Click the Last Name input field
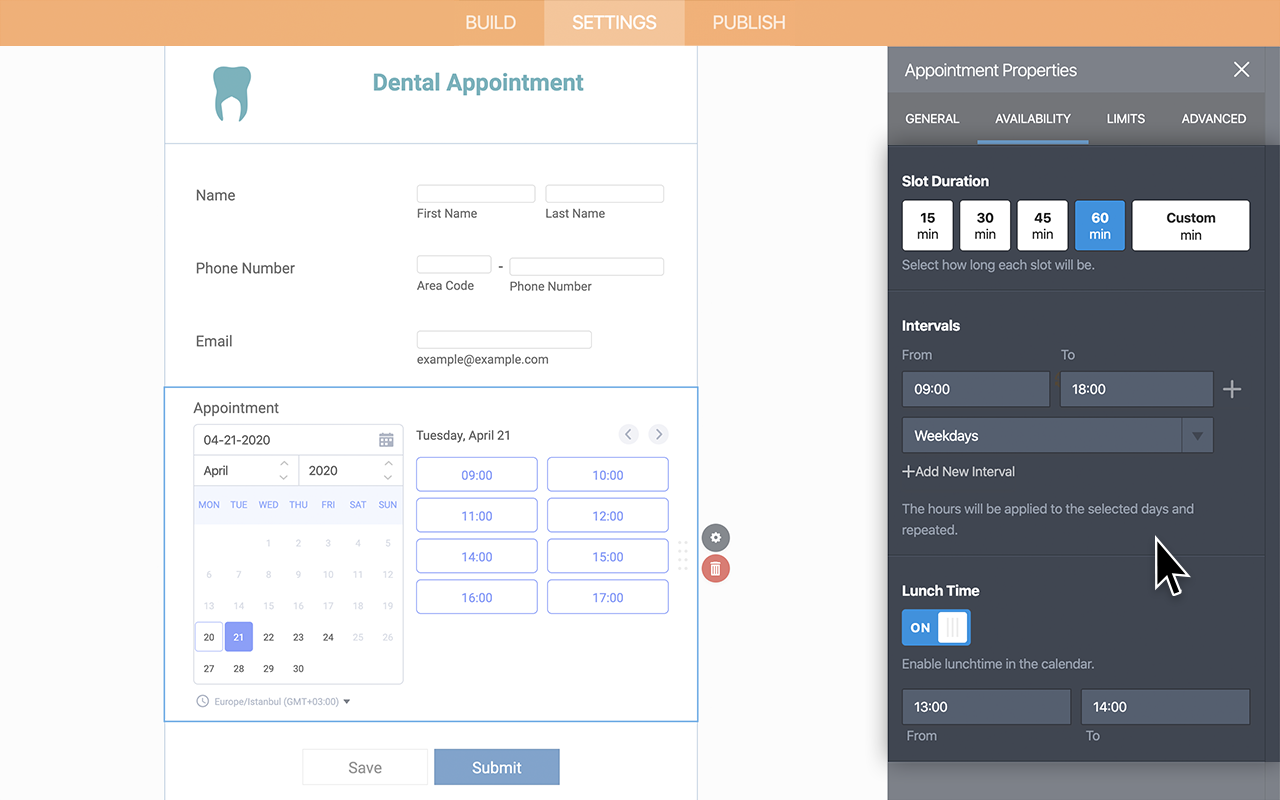1280x800 pixels. [x=604, y=194]
